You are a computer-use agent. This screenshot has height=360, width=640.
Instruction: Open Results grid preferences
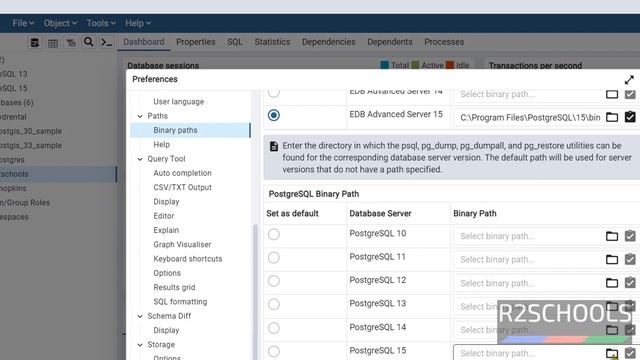[x=174, y=287]
